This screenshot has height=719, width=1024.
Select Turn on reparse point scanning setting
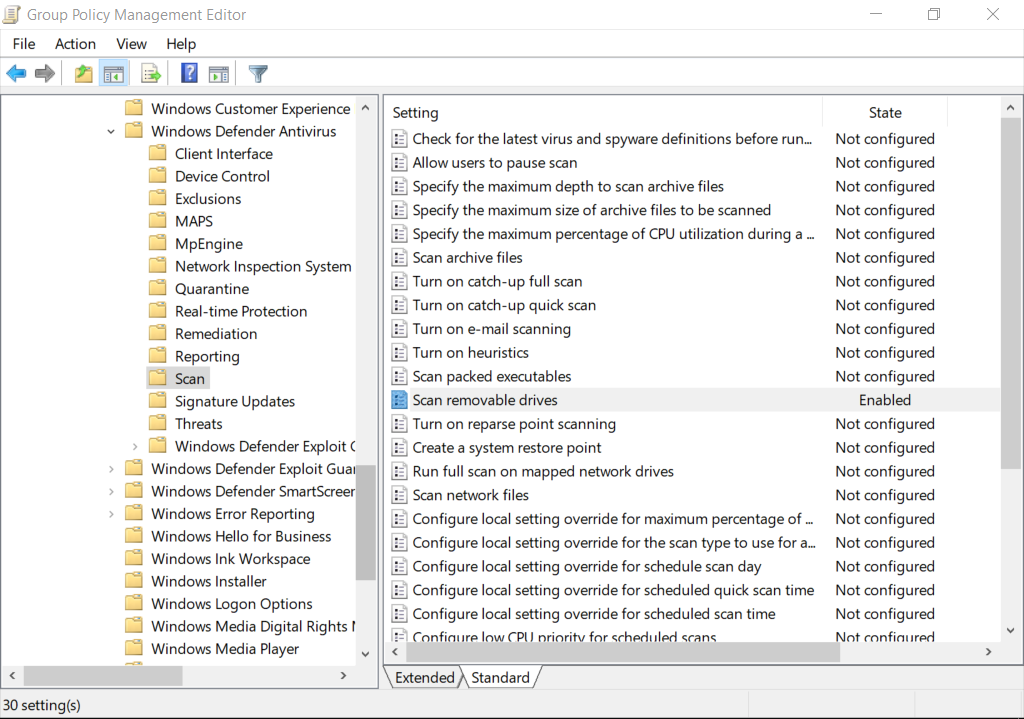[514, 424]
